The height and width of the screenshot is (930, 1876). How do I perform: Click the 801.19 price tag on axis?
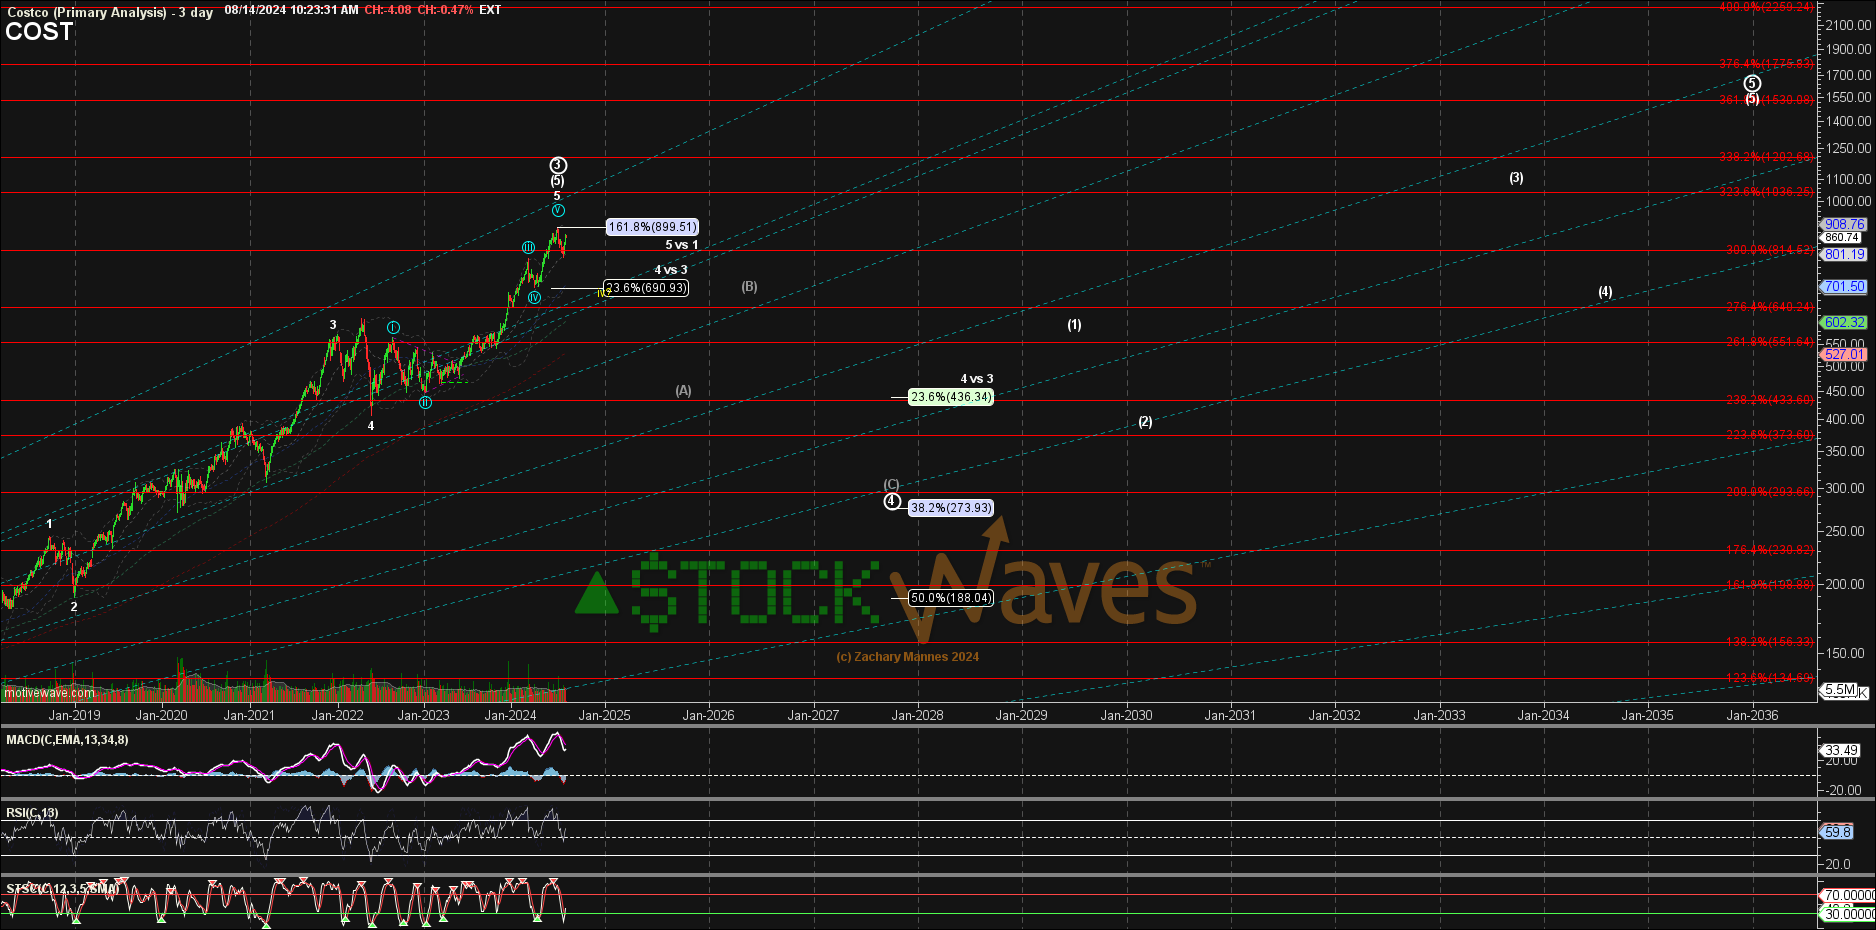[1844, 255]
